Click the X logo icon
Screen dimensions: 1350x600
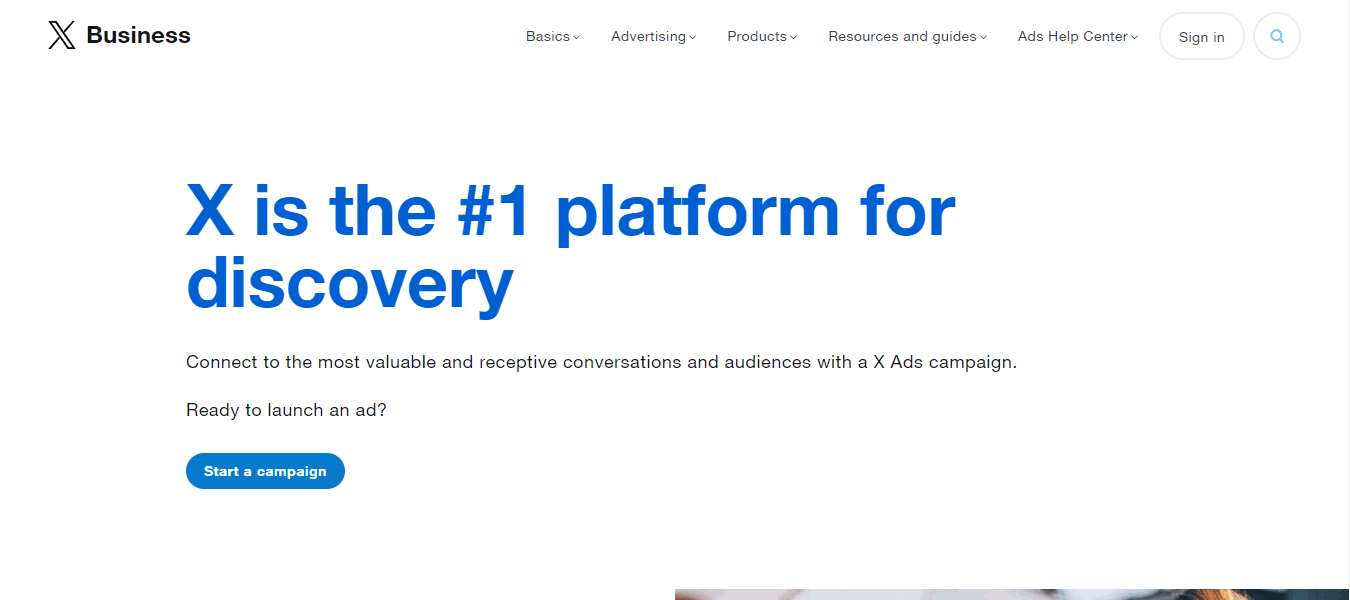(x=61, y=36)
